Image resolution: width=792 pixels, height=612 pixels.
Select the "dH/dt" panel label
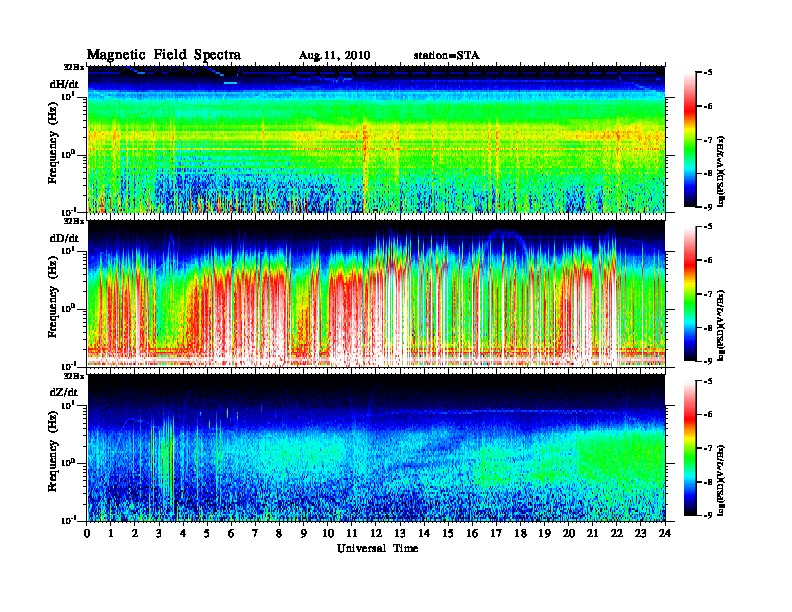(x=64, y=84)
